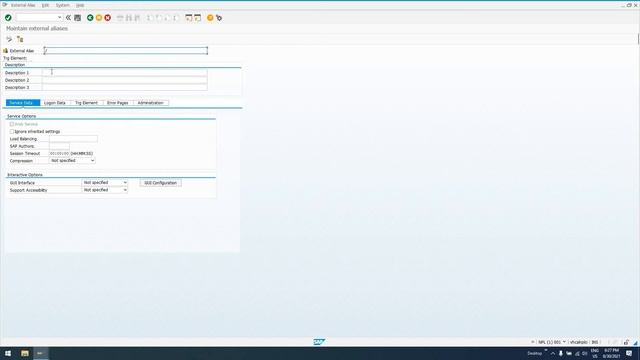Switch to the Trg Element tab
This screenshot has width=640, height=360.
87,103
